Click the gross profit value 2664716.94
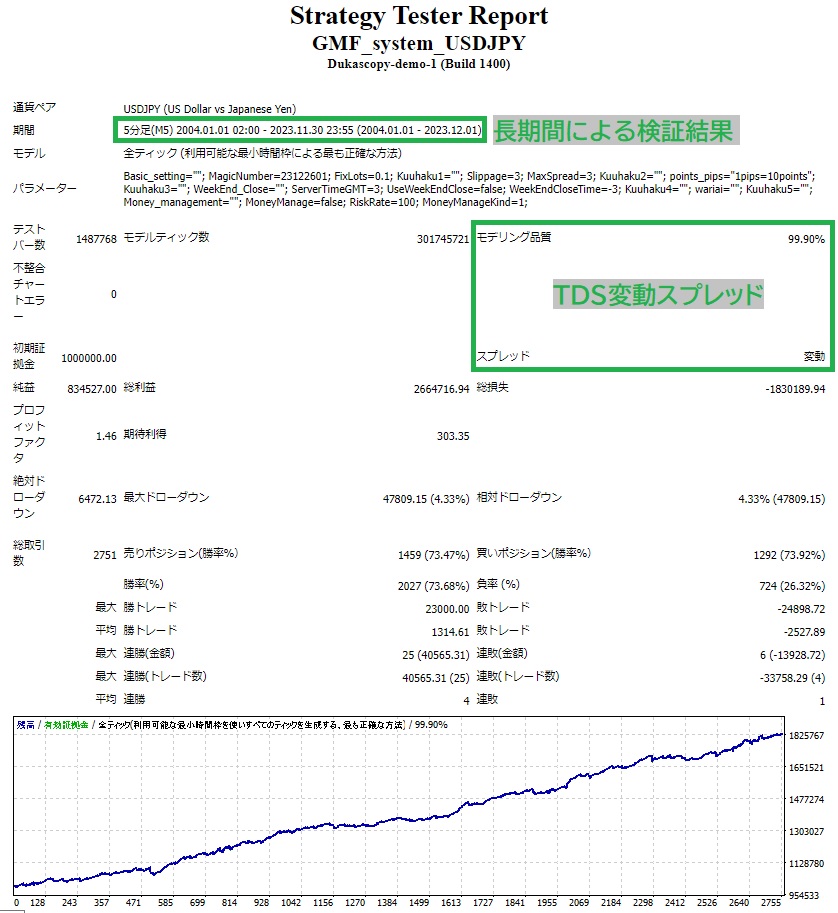838x913 pixels. (x=433, y=388)
